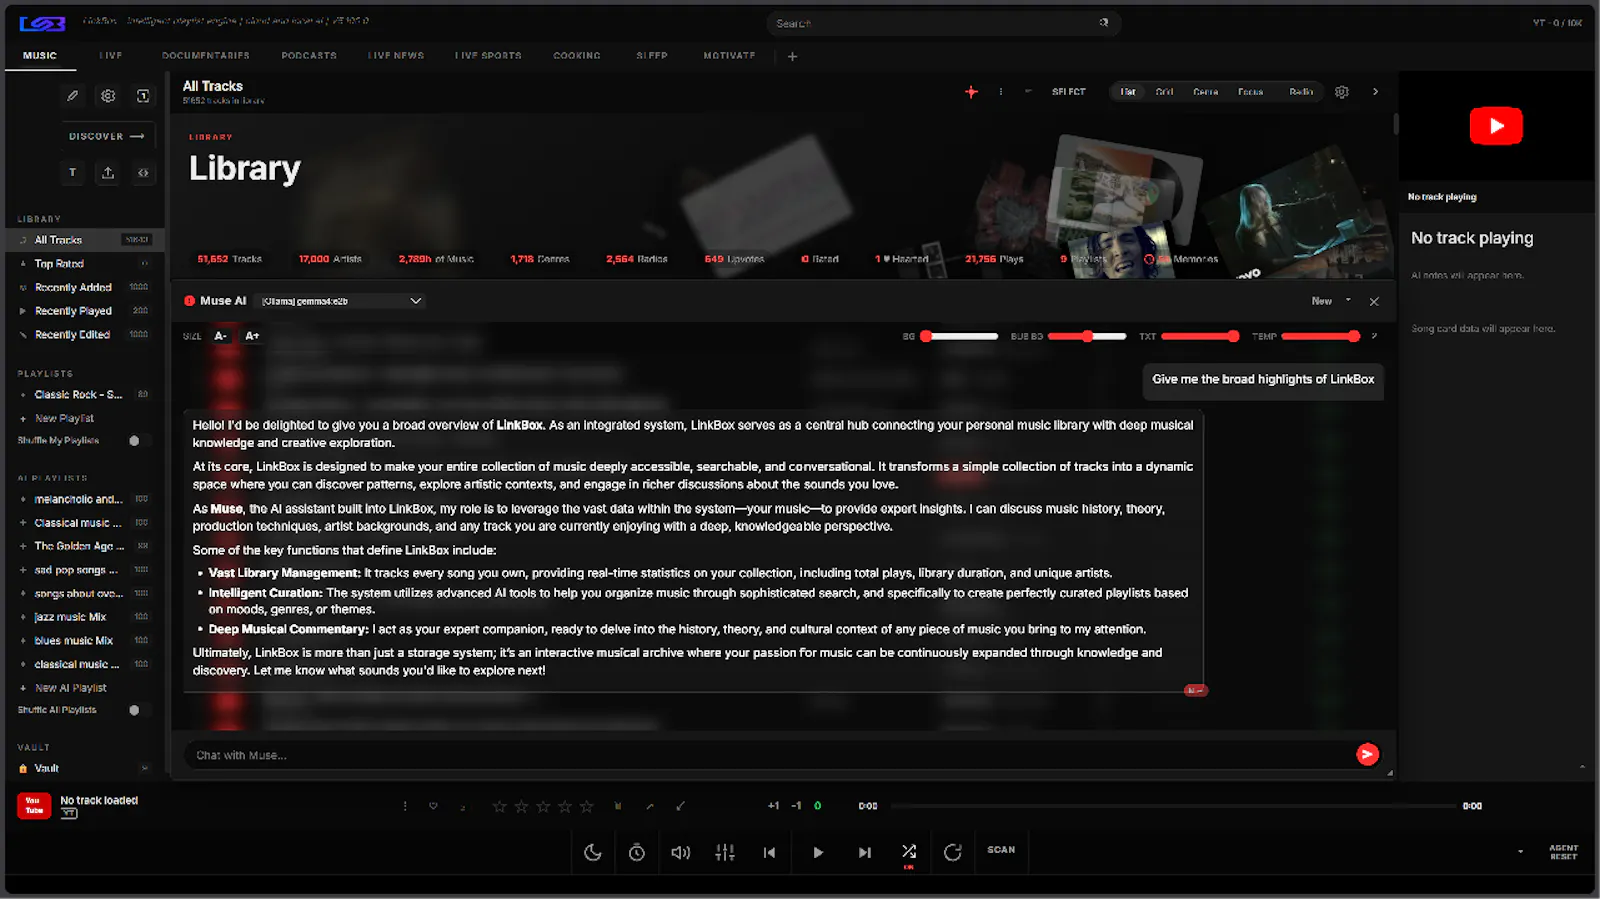
Task: Rate track five stars
Action: point(587,806)
